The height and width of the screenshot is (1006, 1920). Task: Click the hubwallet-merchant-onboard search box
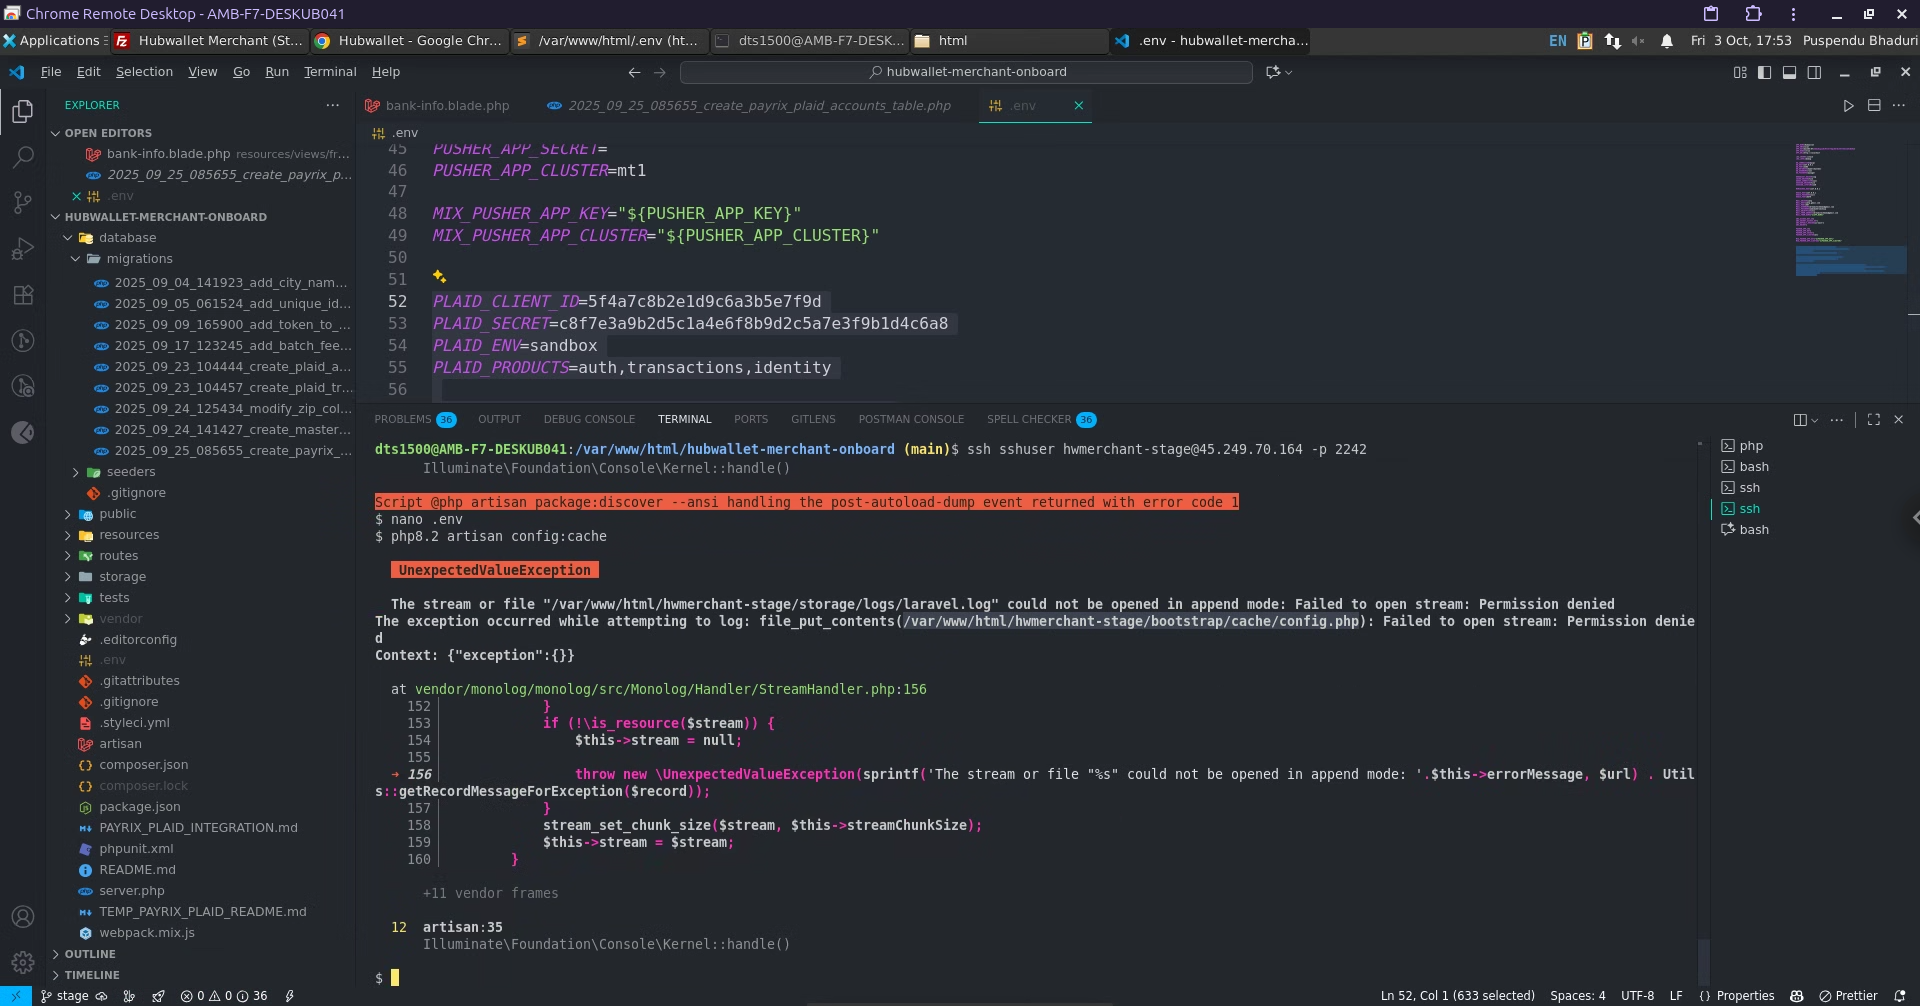pos(966,72)
